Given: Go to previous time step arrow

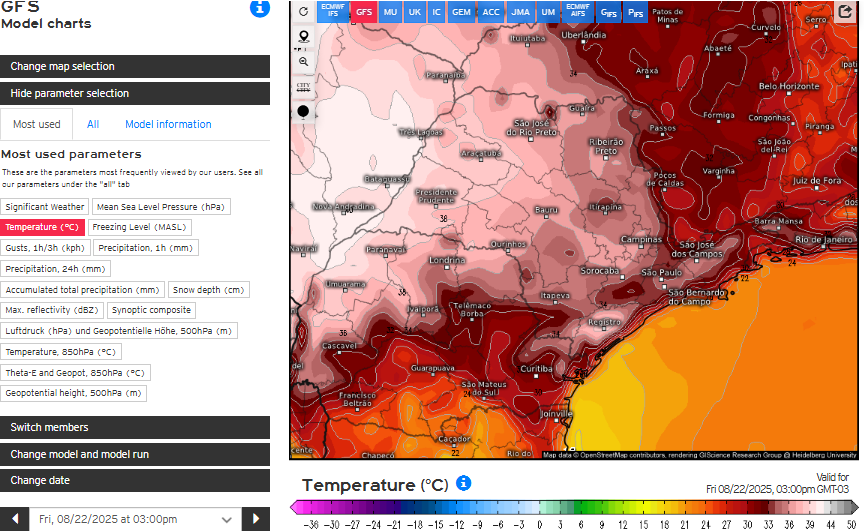Looking at the screenshot, I should pos(14,519).
